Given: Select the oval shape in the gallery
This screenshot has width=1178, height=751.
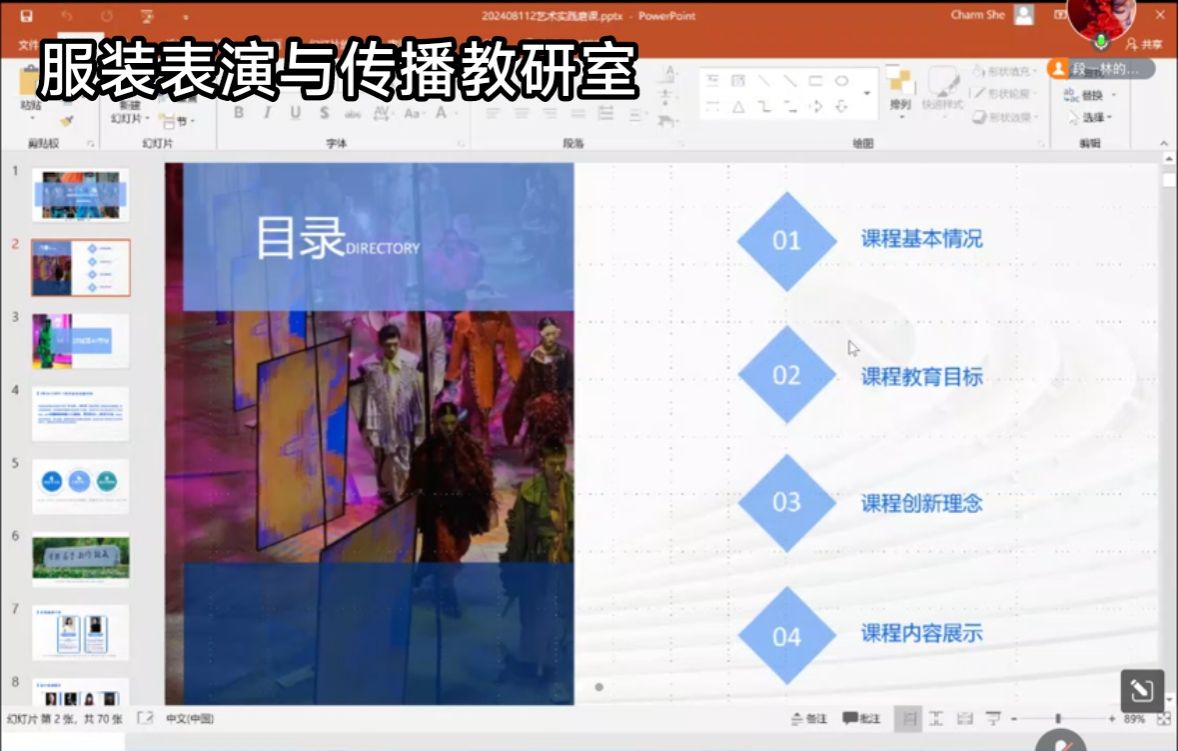Looking at the screenshot, I should click(x=841, y=80).
